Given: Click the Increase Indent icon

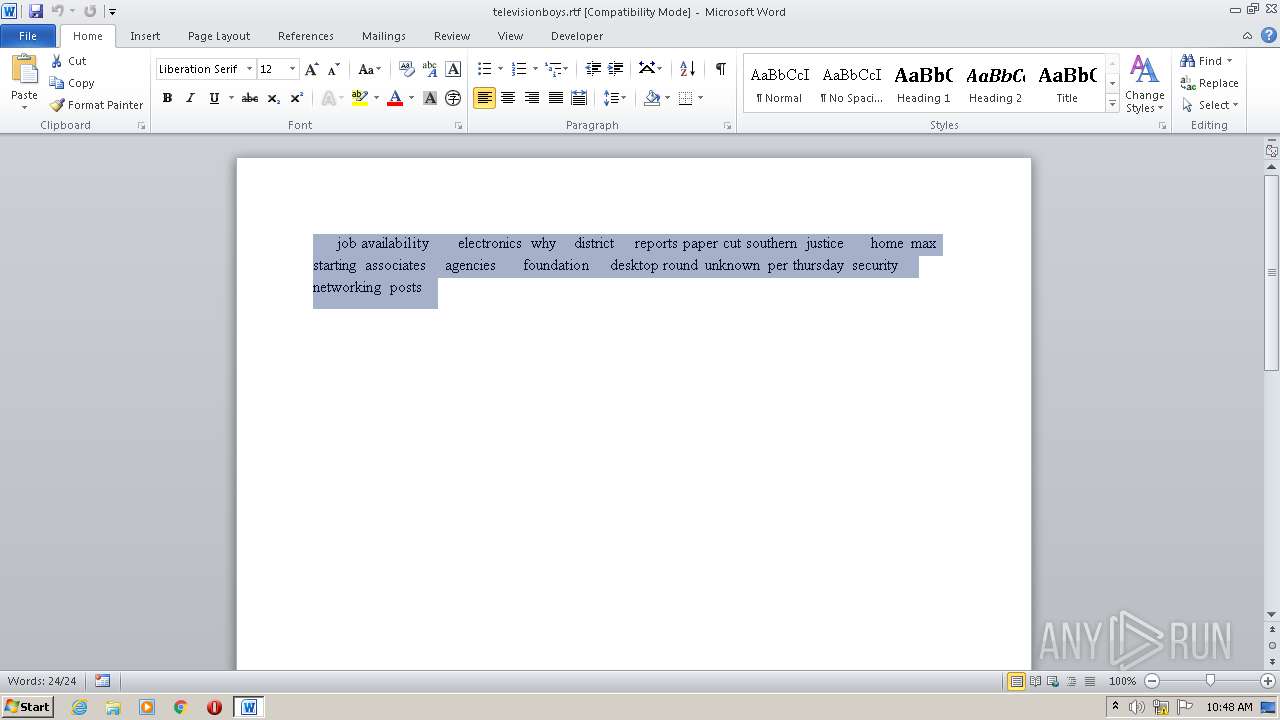Looking at the screenshot, I should tap(616, 69).
